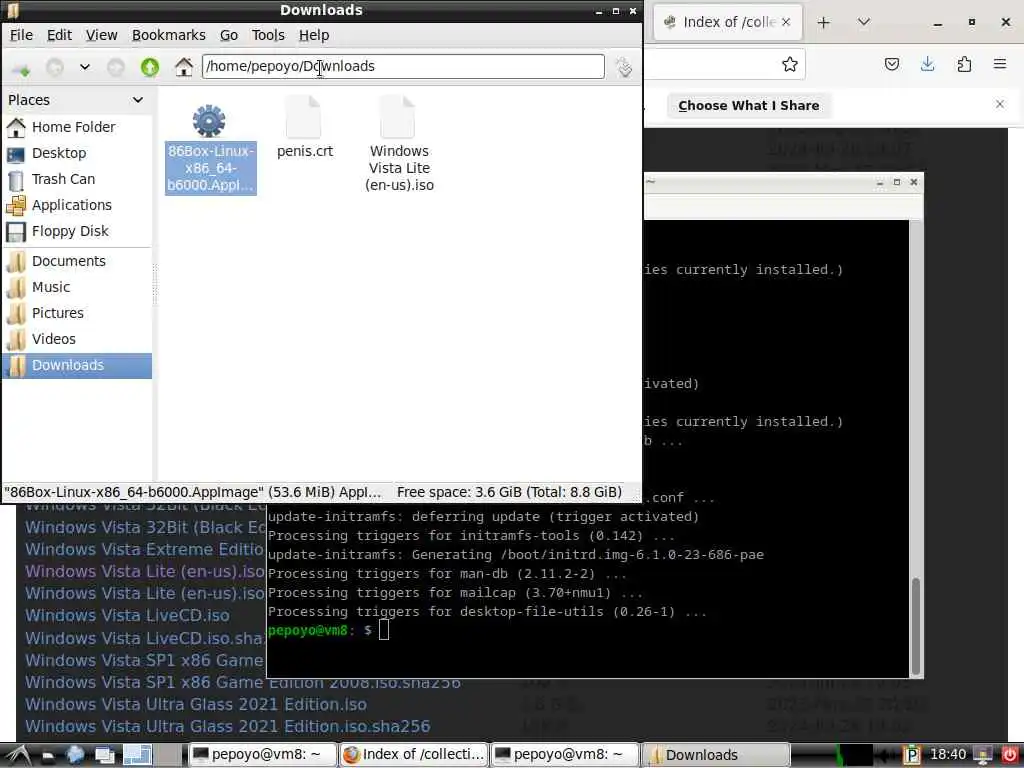Click the Pocket save icon in Firefox
Image resolution: width=1024 pixels, height=768 pixels.
(x=891, y=64)
